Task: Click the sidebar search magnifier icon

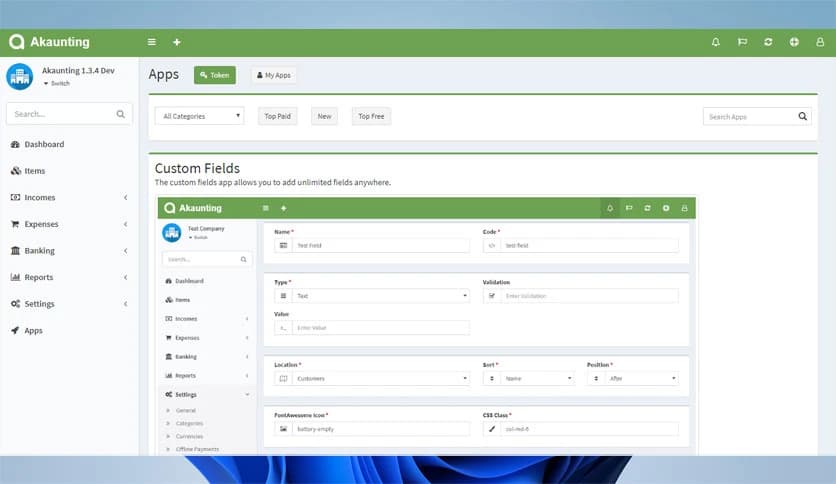Action: [120, 114]
